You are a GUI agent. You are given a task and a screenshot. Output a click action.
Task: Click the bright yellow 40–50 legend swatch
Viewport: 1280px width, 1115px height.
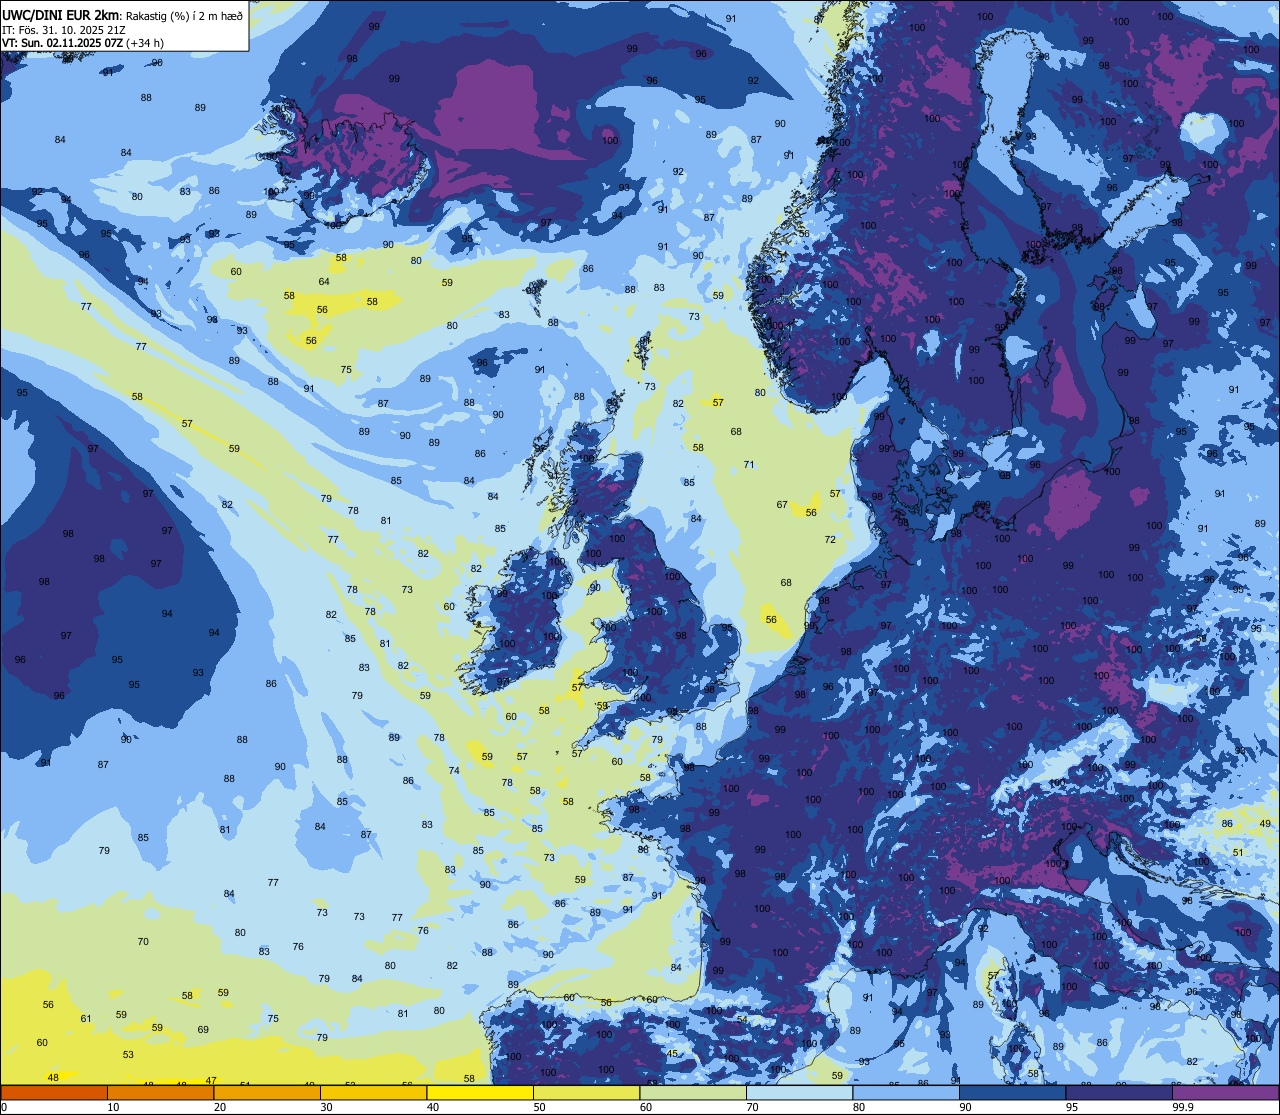(480, 1092)
